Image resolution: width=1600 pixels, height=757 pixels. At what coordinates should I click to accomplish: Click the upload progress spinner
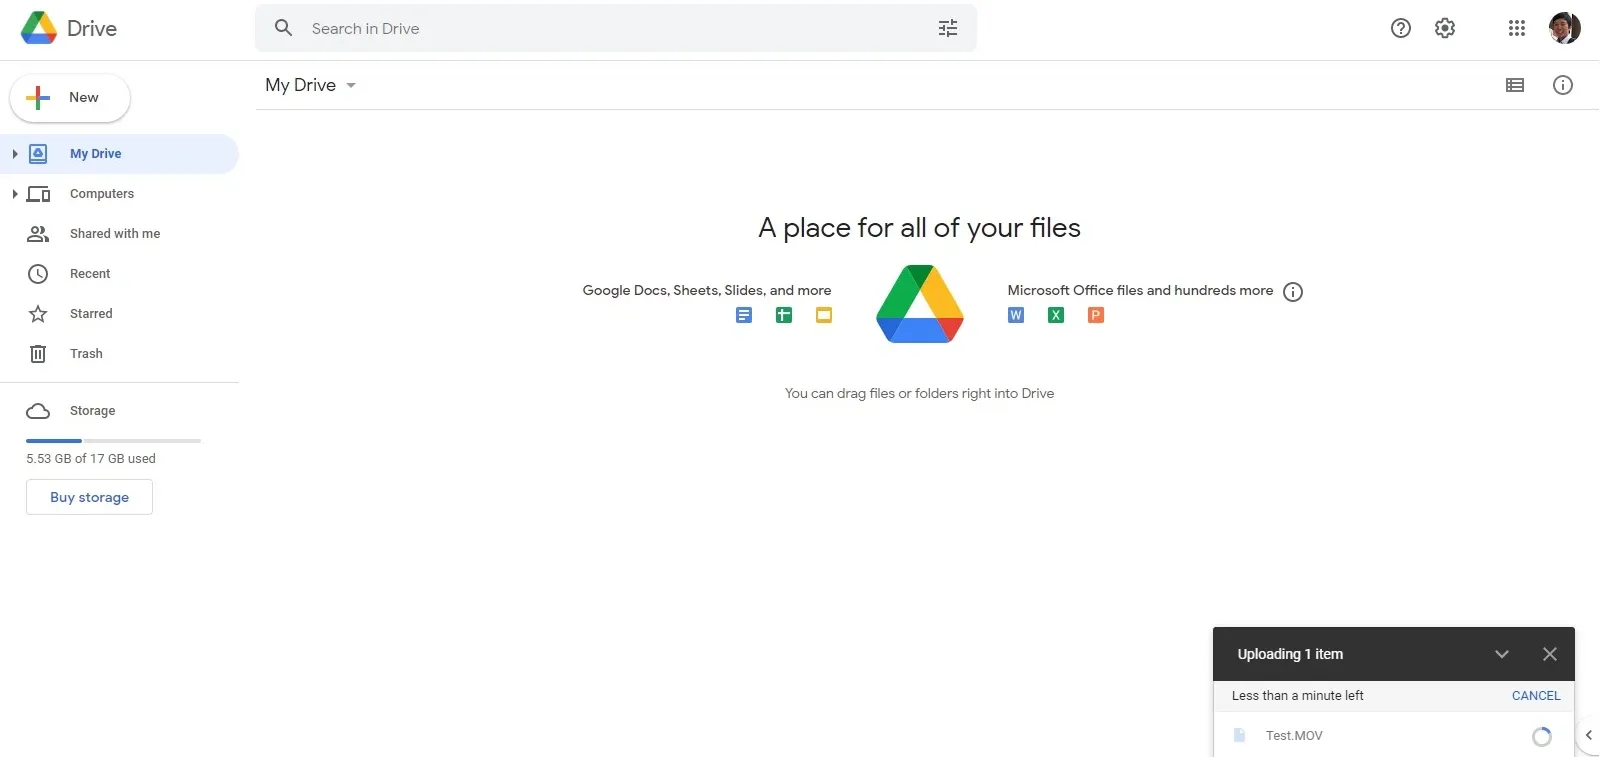tap(1542, 736)
